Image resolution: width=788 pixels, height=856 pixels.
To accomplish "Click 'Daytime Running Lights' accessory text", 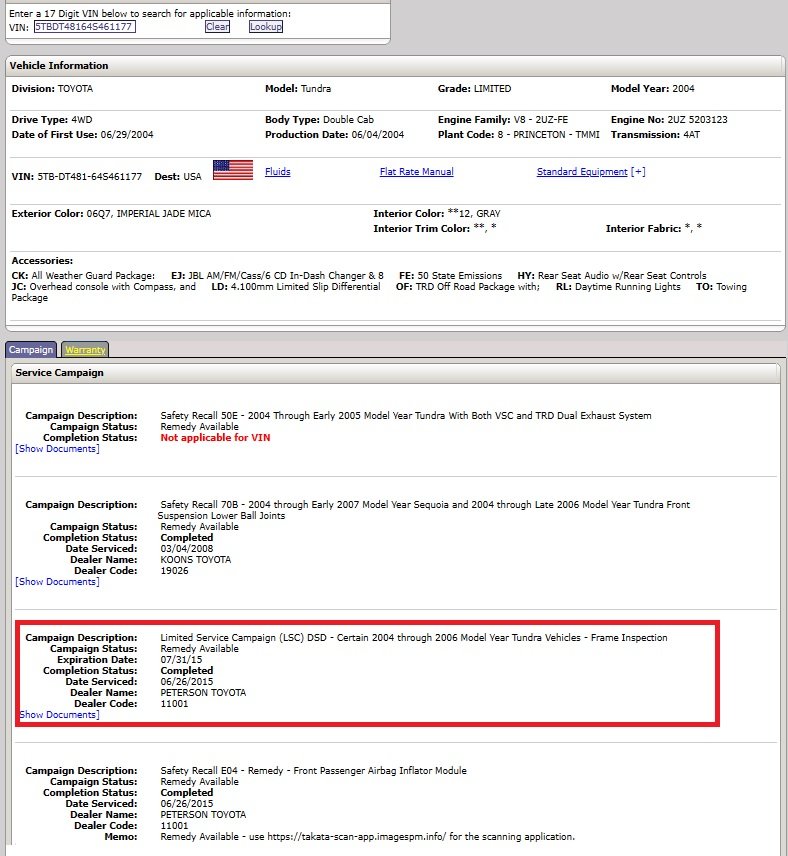I will coord(627,287).
